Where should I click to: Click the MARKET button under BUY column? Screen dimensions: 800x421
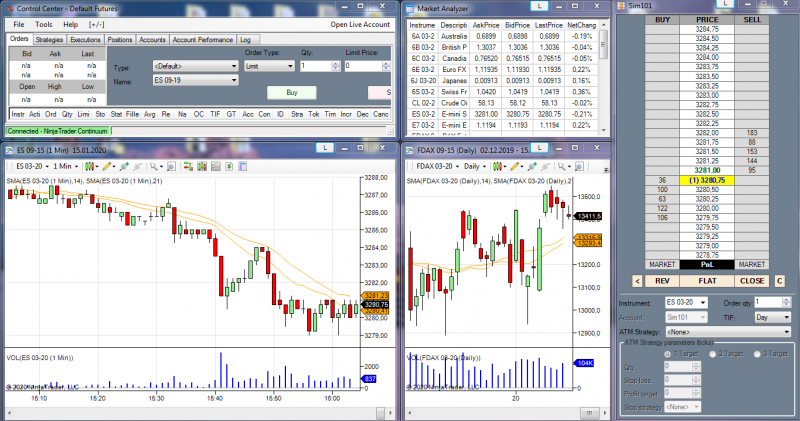(x=662, y=264)
